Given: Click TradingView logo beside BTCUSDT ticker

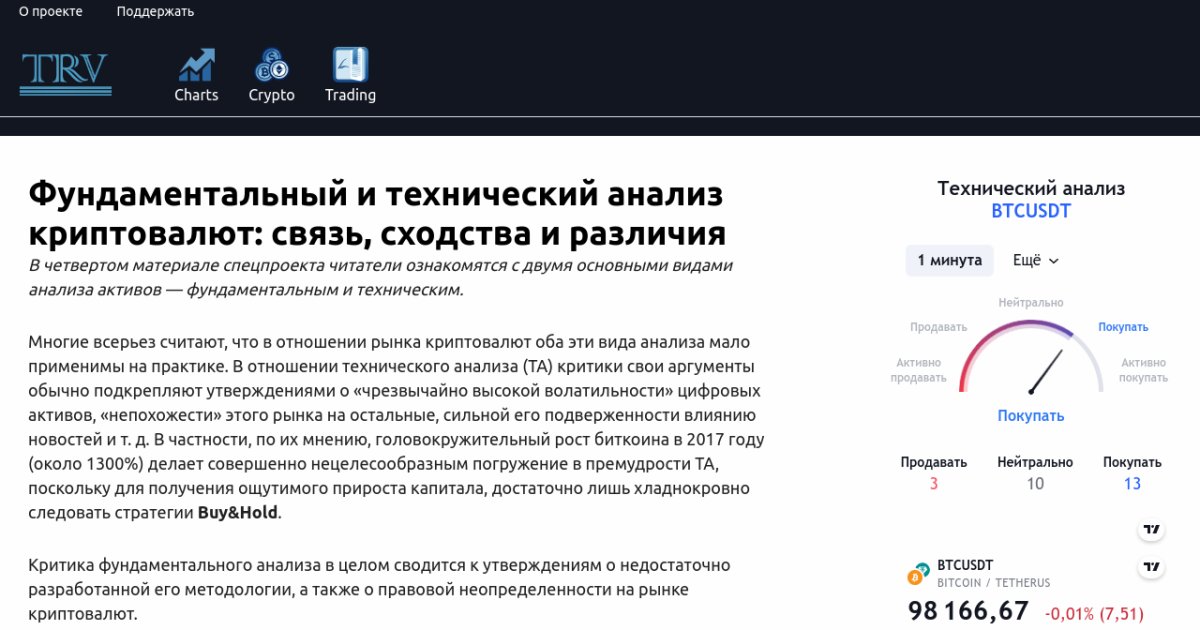Looking at the screenshot, I should pos(1151,567).
